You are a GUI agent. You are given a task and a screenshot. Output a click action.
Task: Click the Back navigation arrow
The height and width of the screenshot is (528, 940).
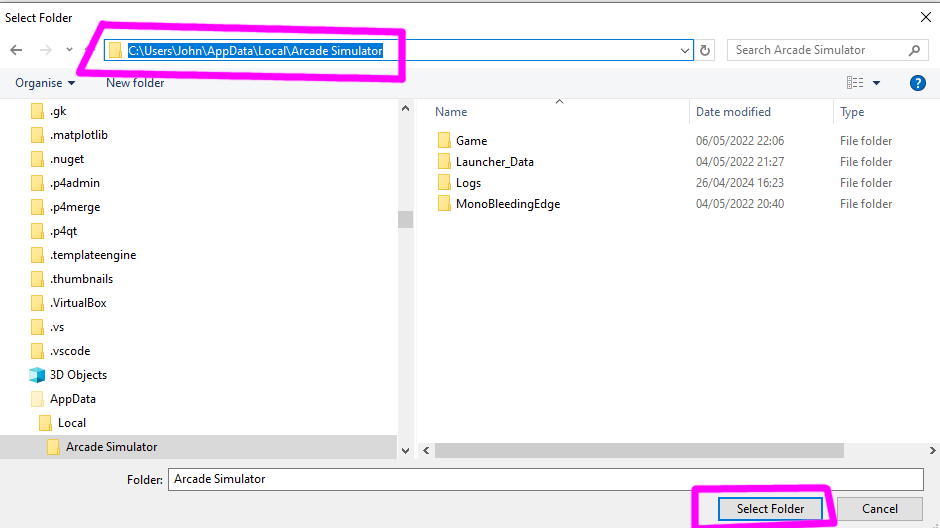[16, 50]
